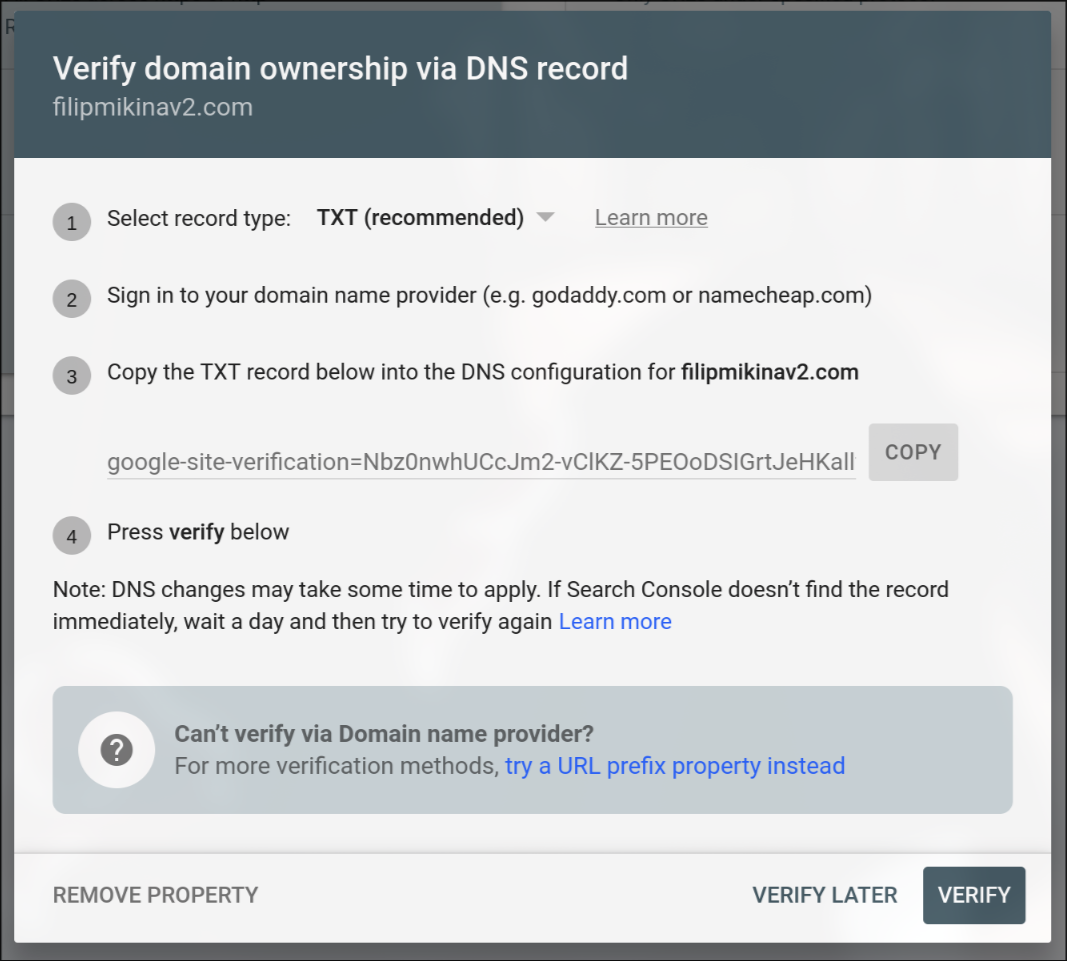Expand the record type options list
Image resolution: width=1067 pixels, height=961 pixels.
[x=547, y=217]
